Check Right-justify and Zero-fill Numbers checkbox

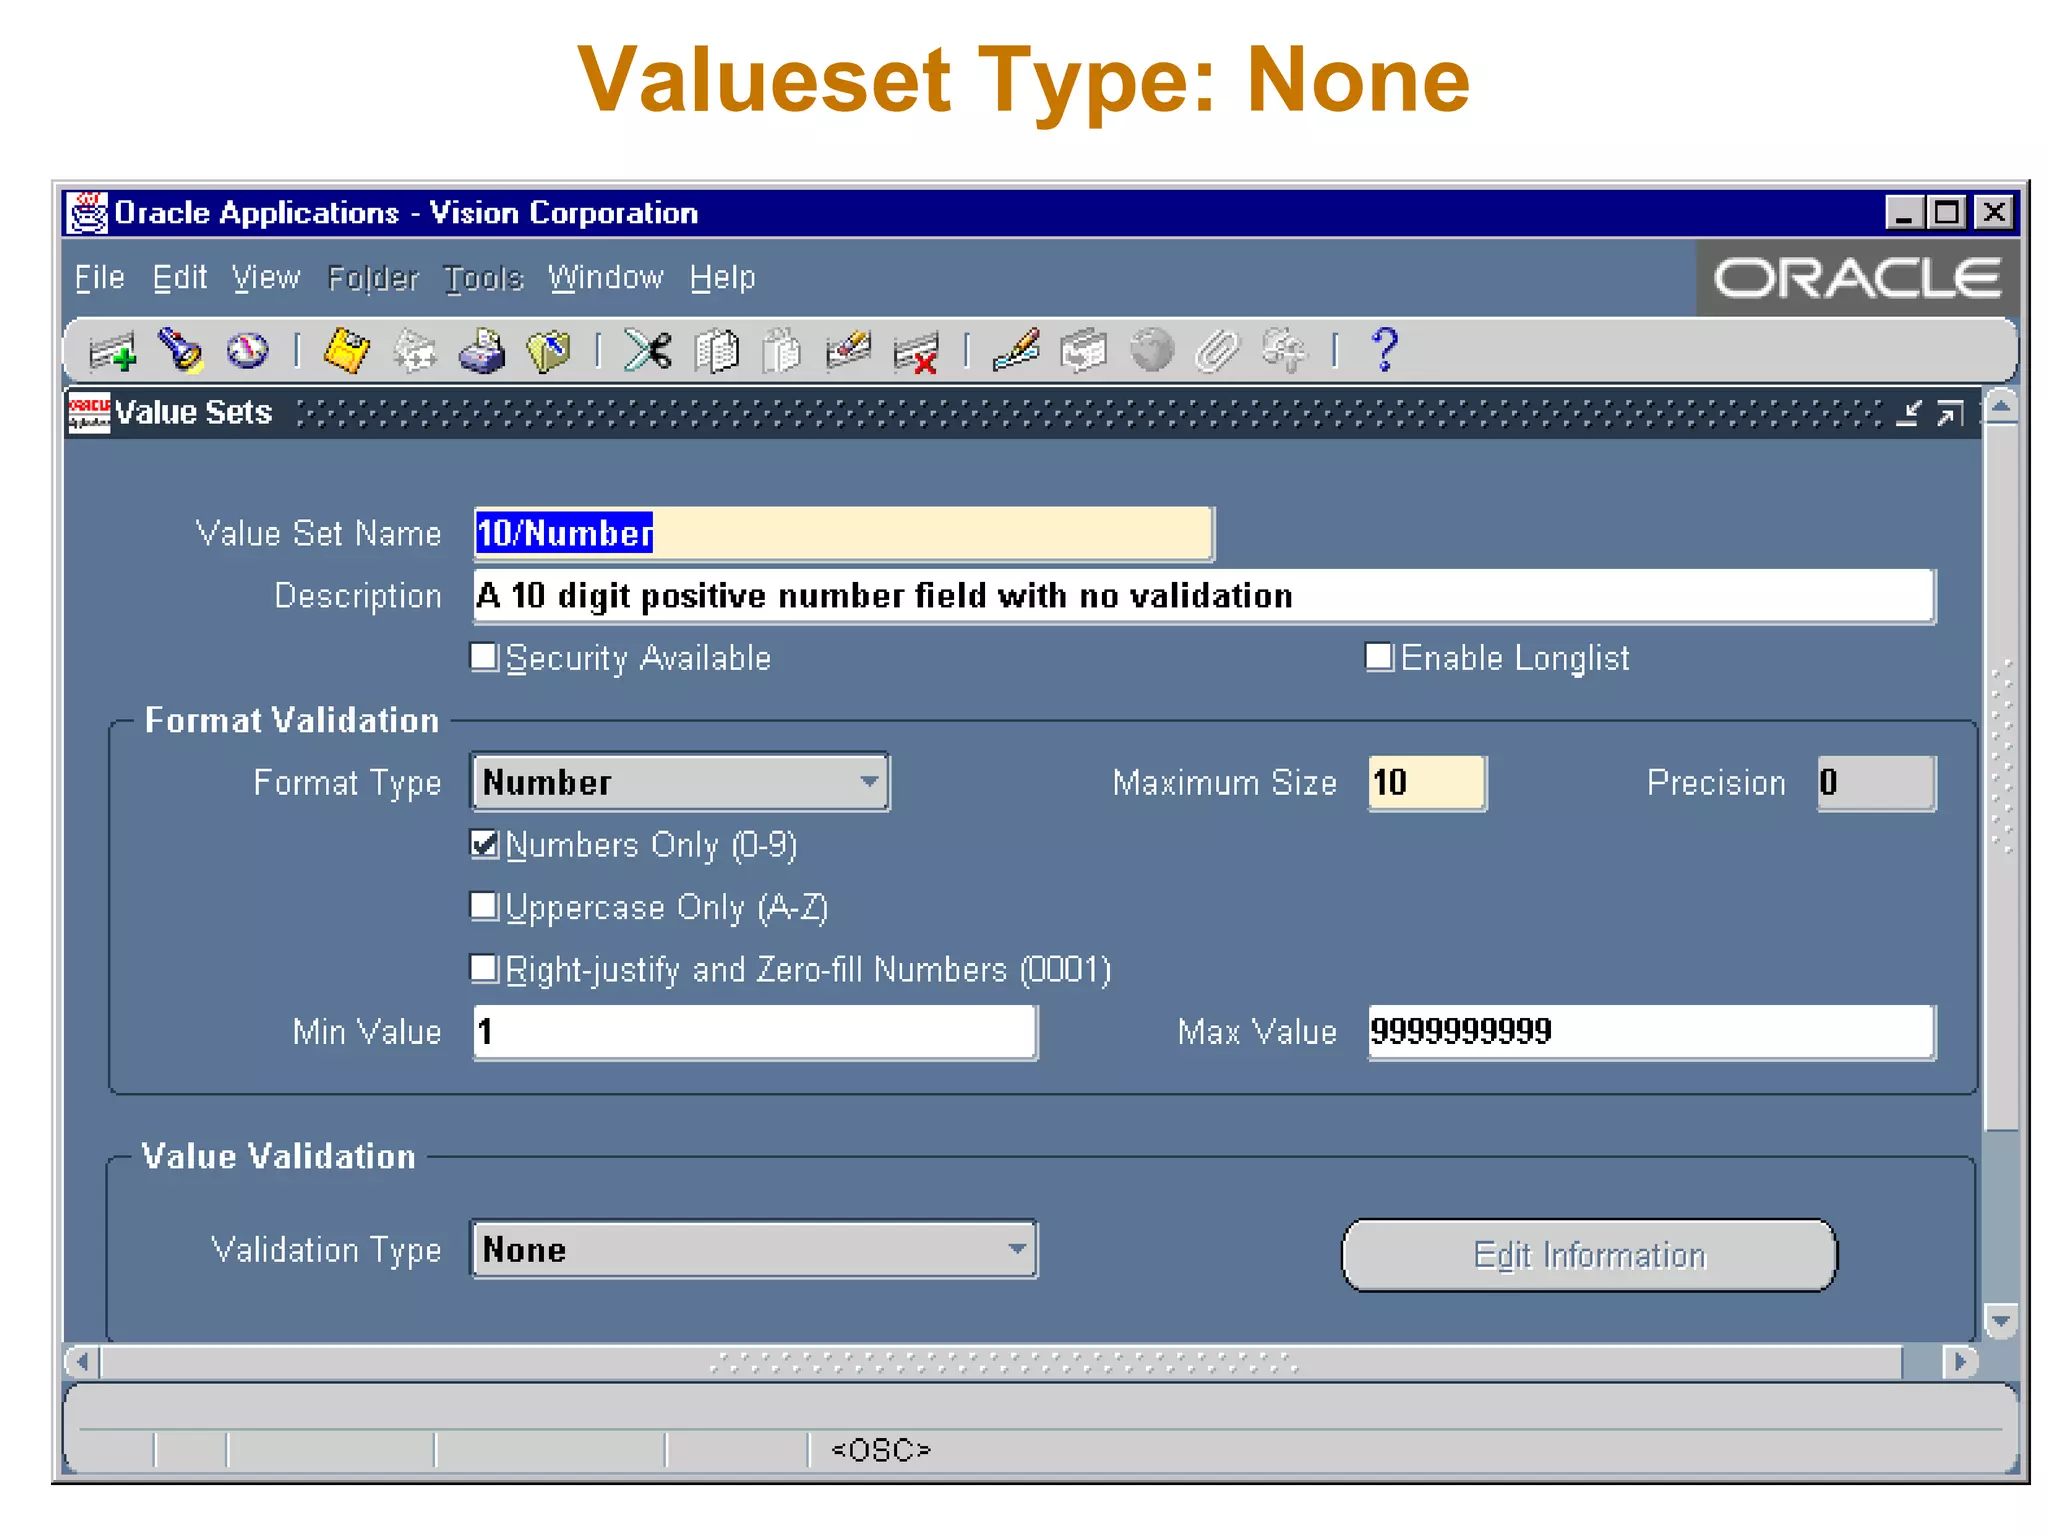click(484, 968)
